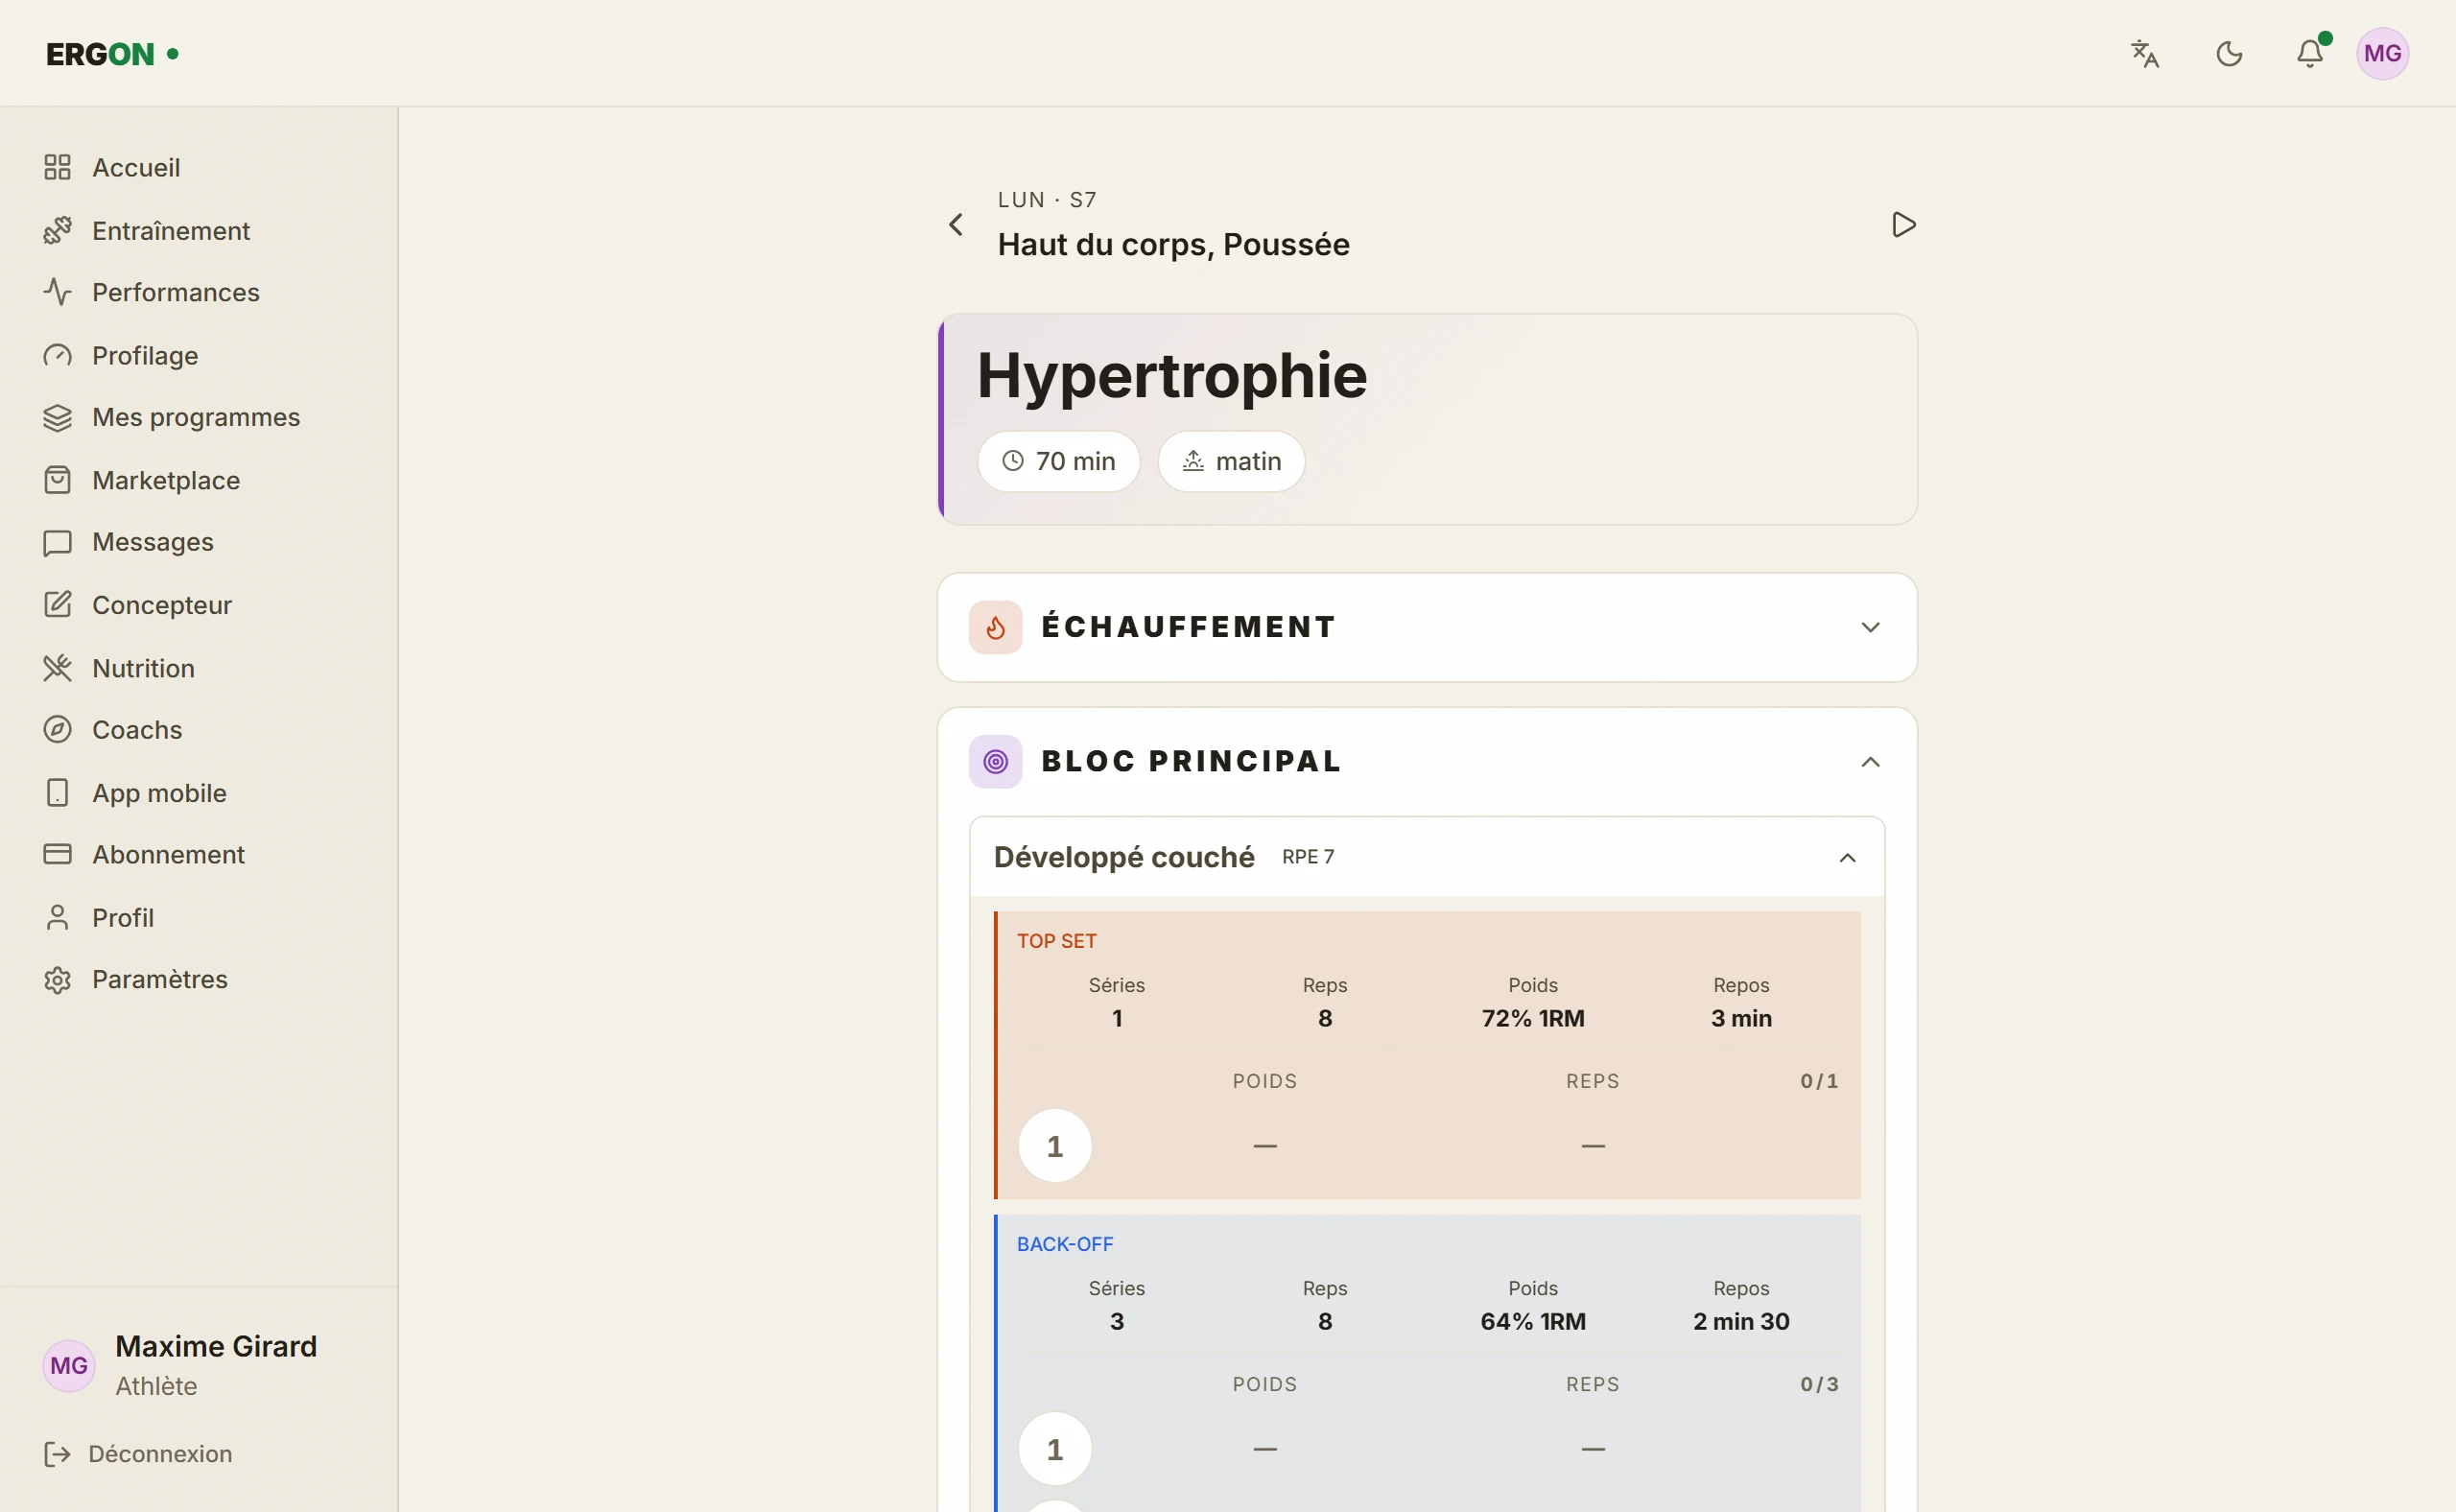Go back with the left arrow

click(956, 224)
